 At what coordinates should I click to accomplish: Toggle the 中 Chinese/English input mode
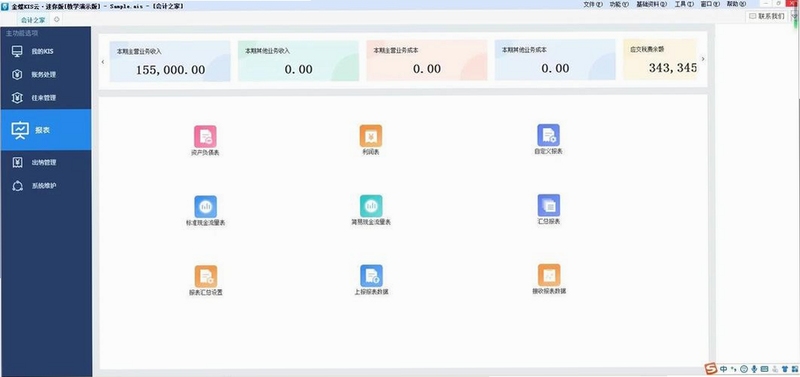click(x=723, y=369)
